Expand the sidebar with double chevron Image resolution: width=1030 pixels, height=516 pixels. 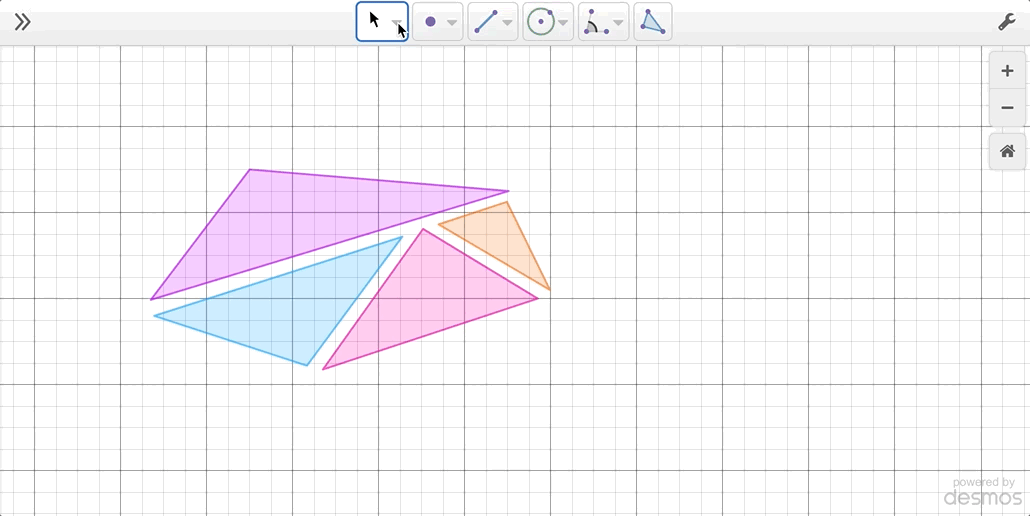[x=22, y=22]
